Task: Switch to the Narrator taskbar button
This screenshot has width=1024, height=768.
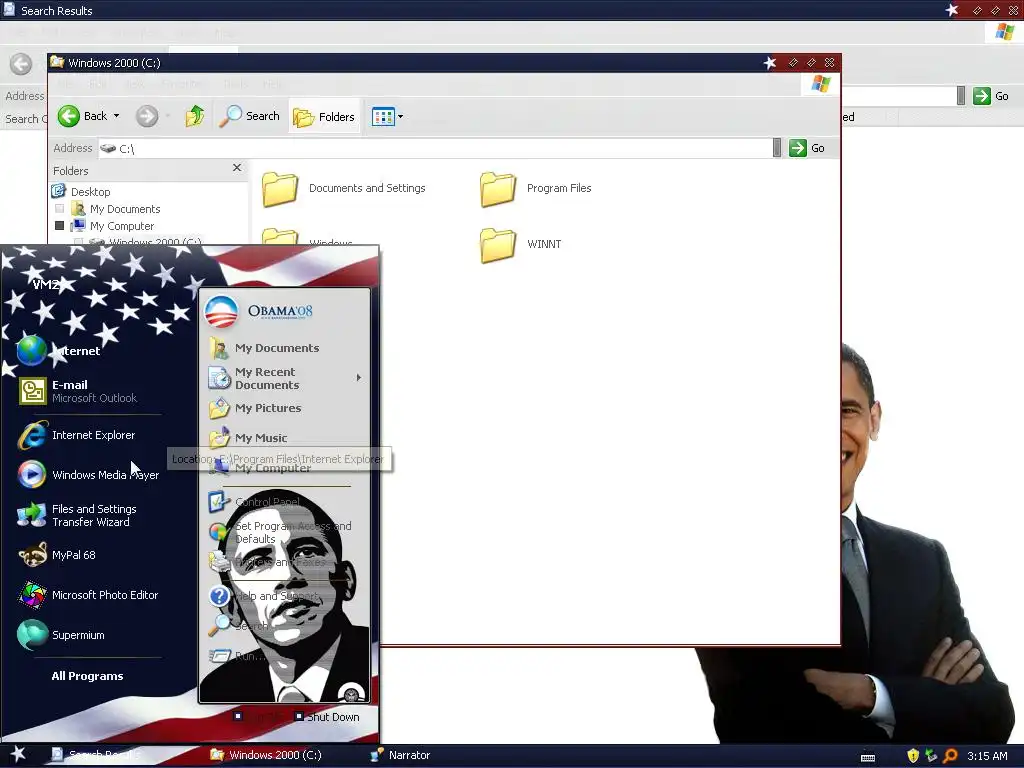Action: click(x=400, y=755)
